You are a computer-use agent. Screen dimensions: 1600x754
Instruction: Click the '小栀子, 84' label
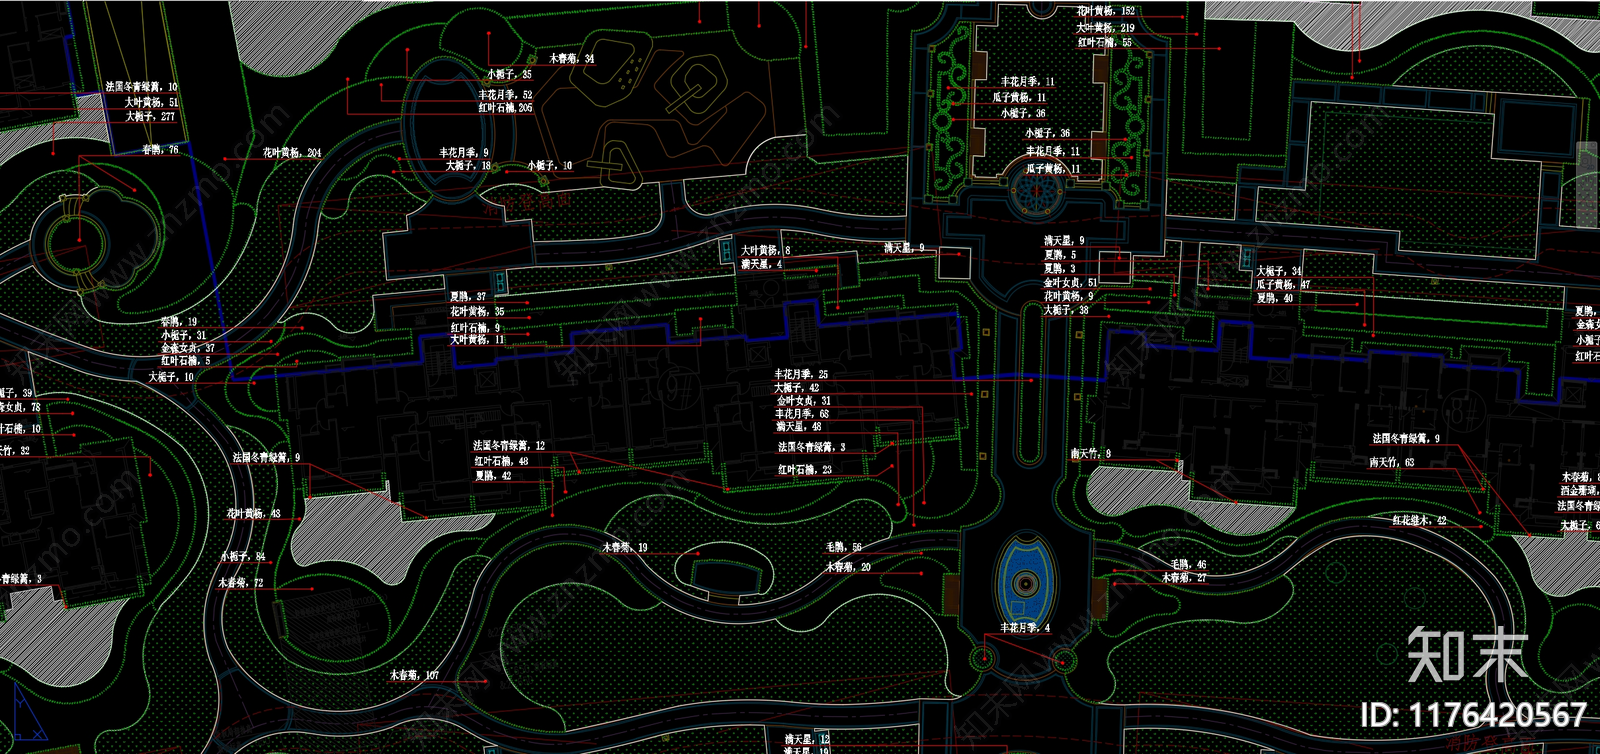point(244,556)
